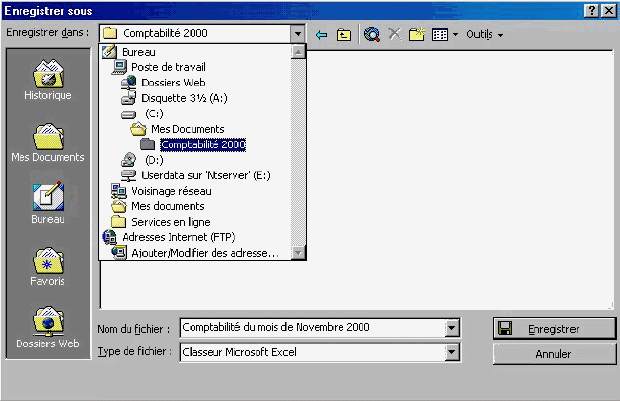Screen dimensions: 620x401
Task: Open Historique in the places bar
Action: pos(48,79)
